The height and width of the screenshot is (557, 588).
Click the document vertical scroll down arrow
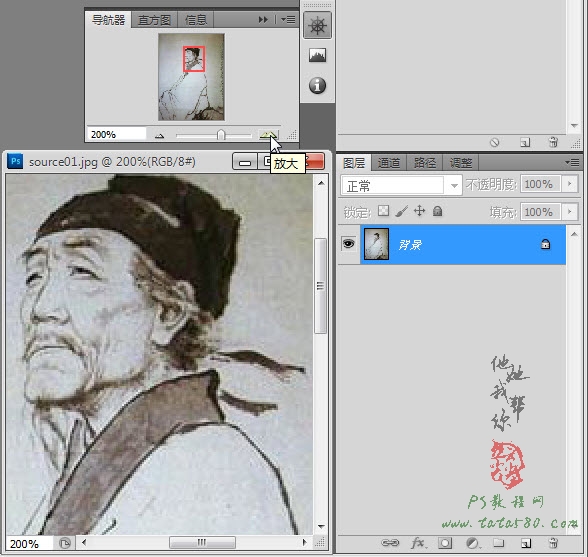pos(321,526)
